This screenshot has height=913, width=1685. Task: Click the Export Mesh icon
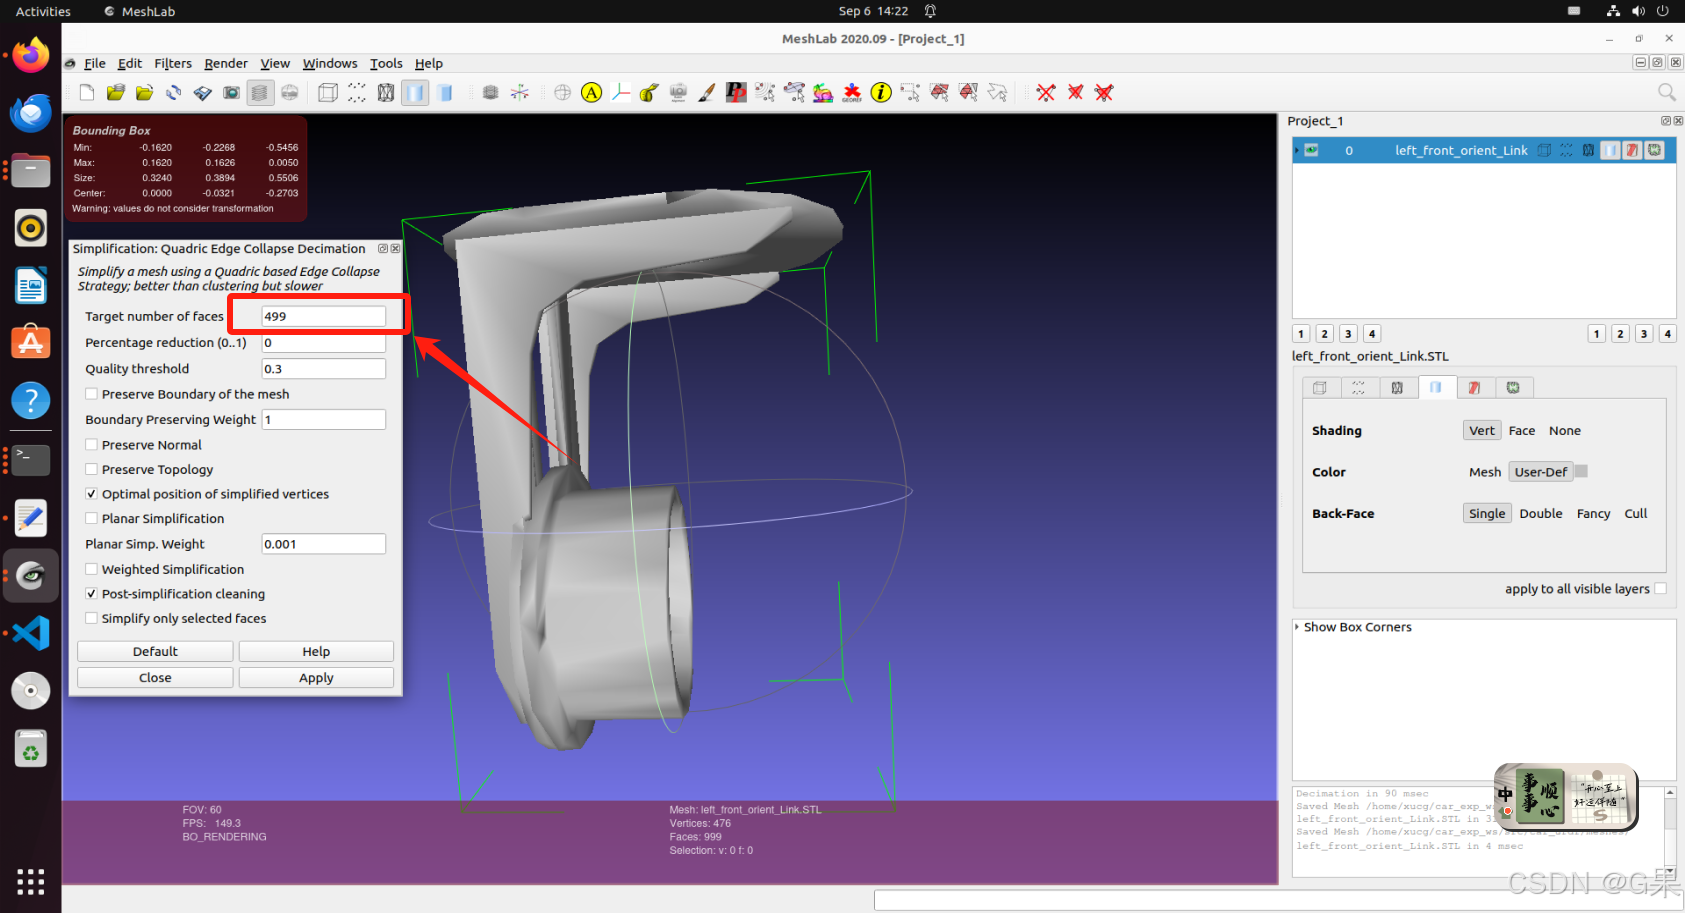point(203,93)
